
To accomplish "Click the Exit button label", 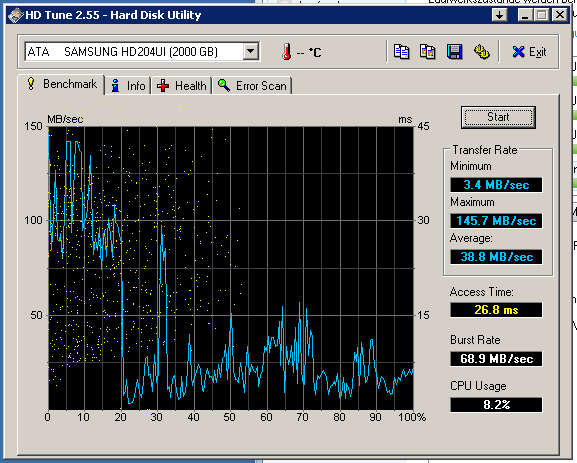I will click(x=538, y=52).
